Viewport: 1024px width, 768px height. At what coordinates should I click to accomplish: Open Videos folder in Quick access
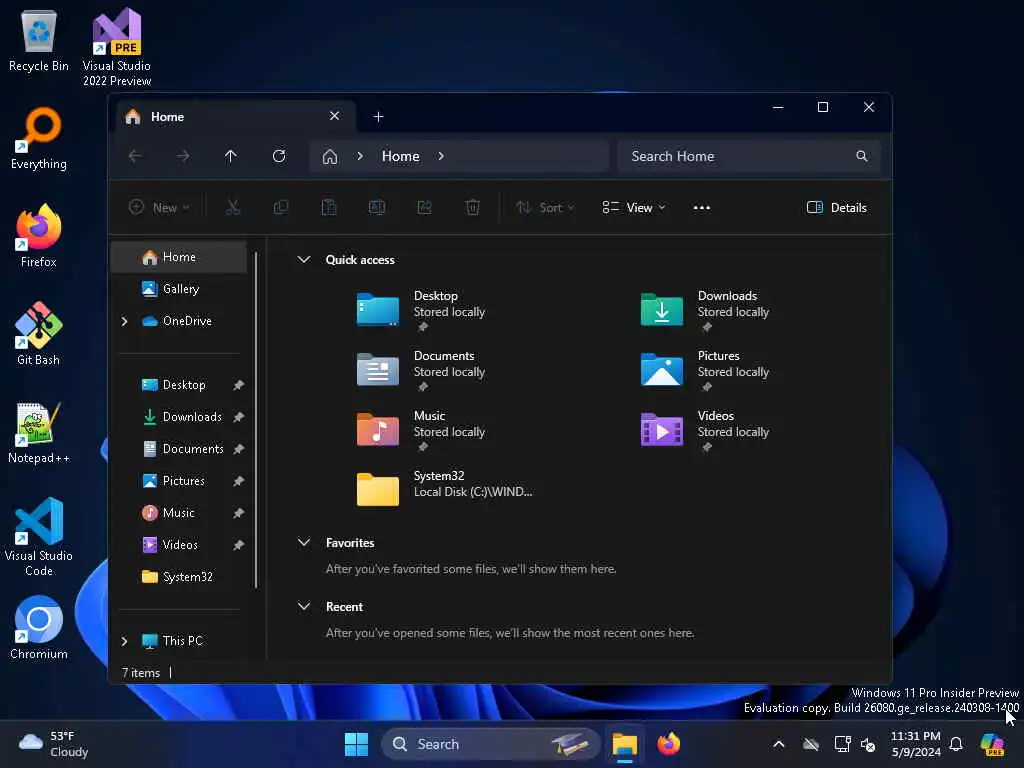705,430
